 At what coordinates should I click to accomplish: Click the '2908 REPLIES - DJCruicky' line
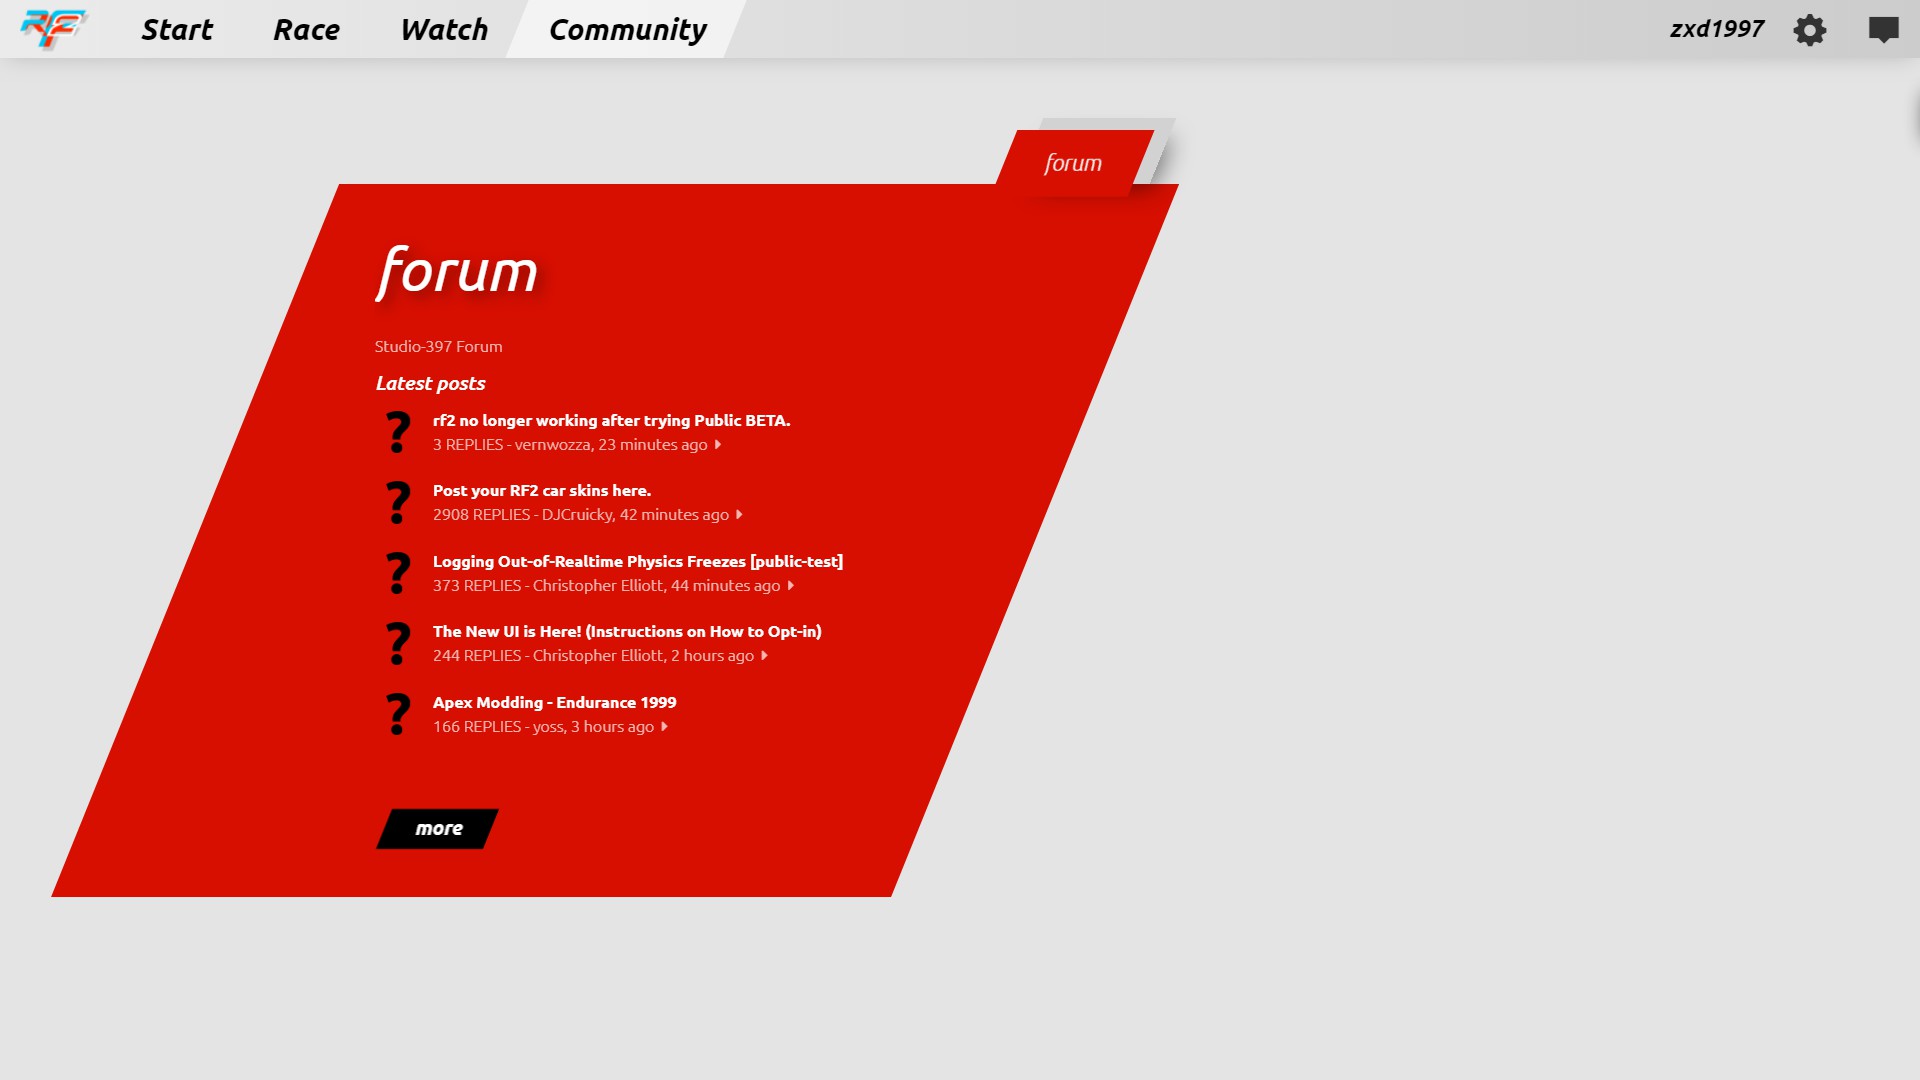coord(581,515)
